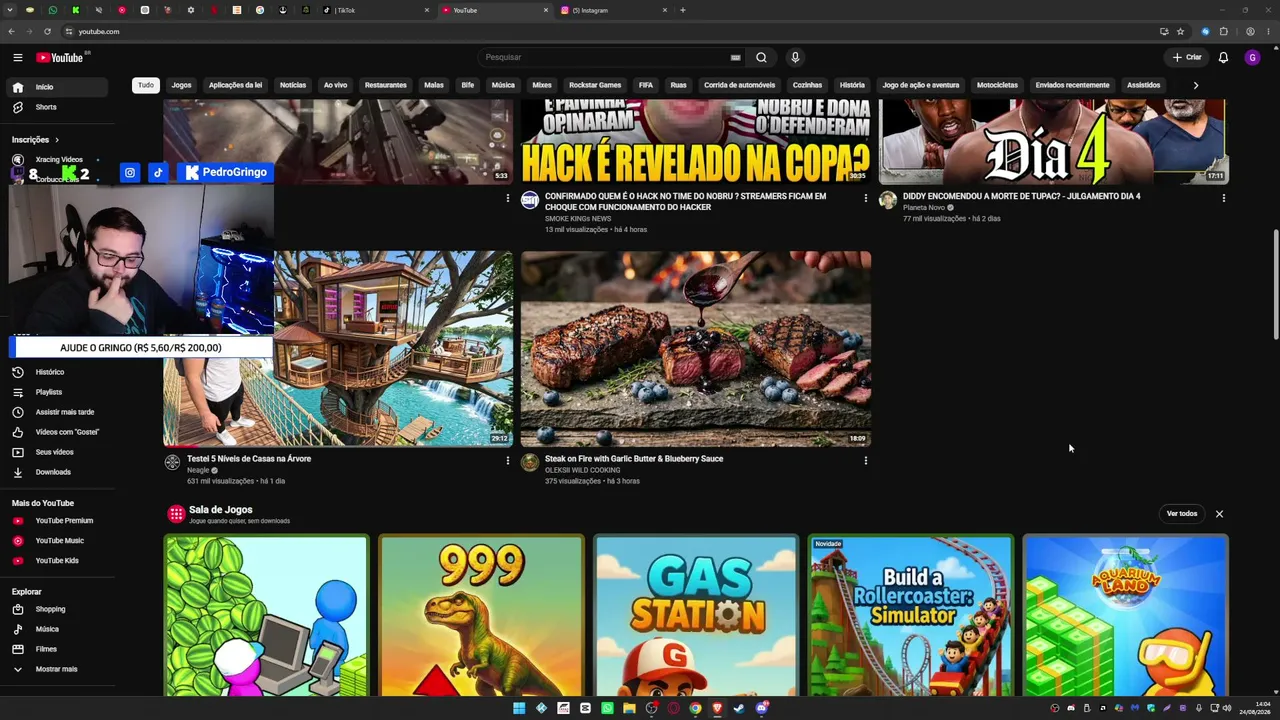Image resolution: width=1280 pixels, height=720 pixels.
Task: Open Assistir mais tarde list
Action: click(x=55, y=412)
